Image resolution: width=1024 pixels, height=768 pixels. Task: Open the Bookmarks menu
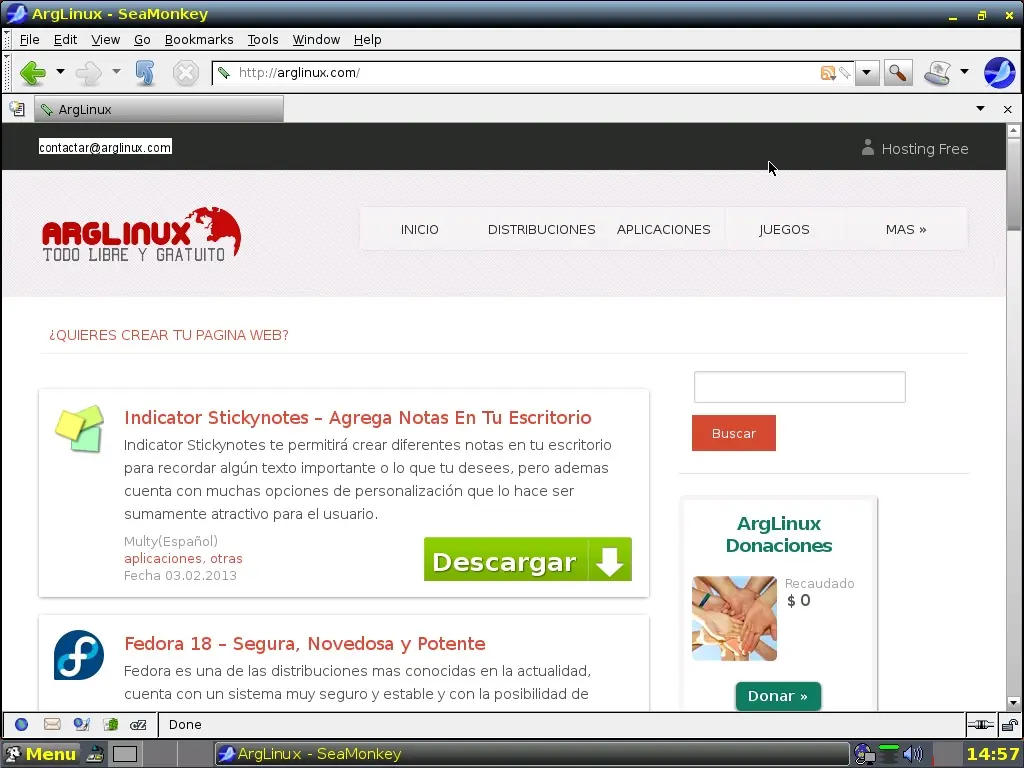tap(199, 40)
